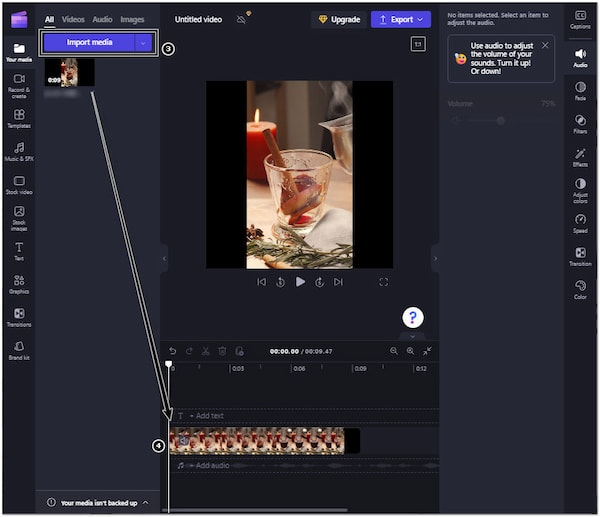Duplicate the selected clip

click(239, 351)
